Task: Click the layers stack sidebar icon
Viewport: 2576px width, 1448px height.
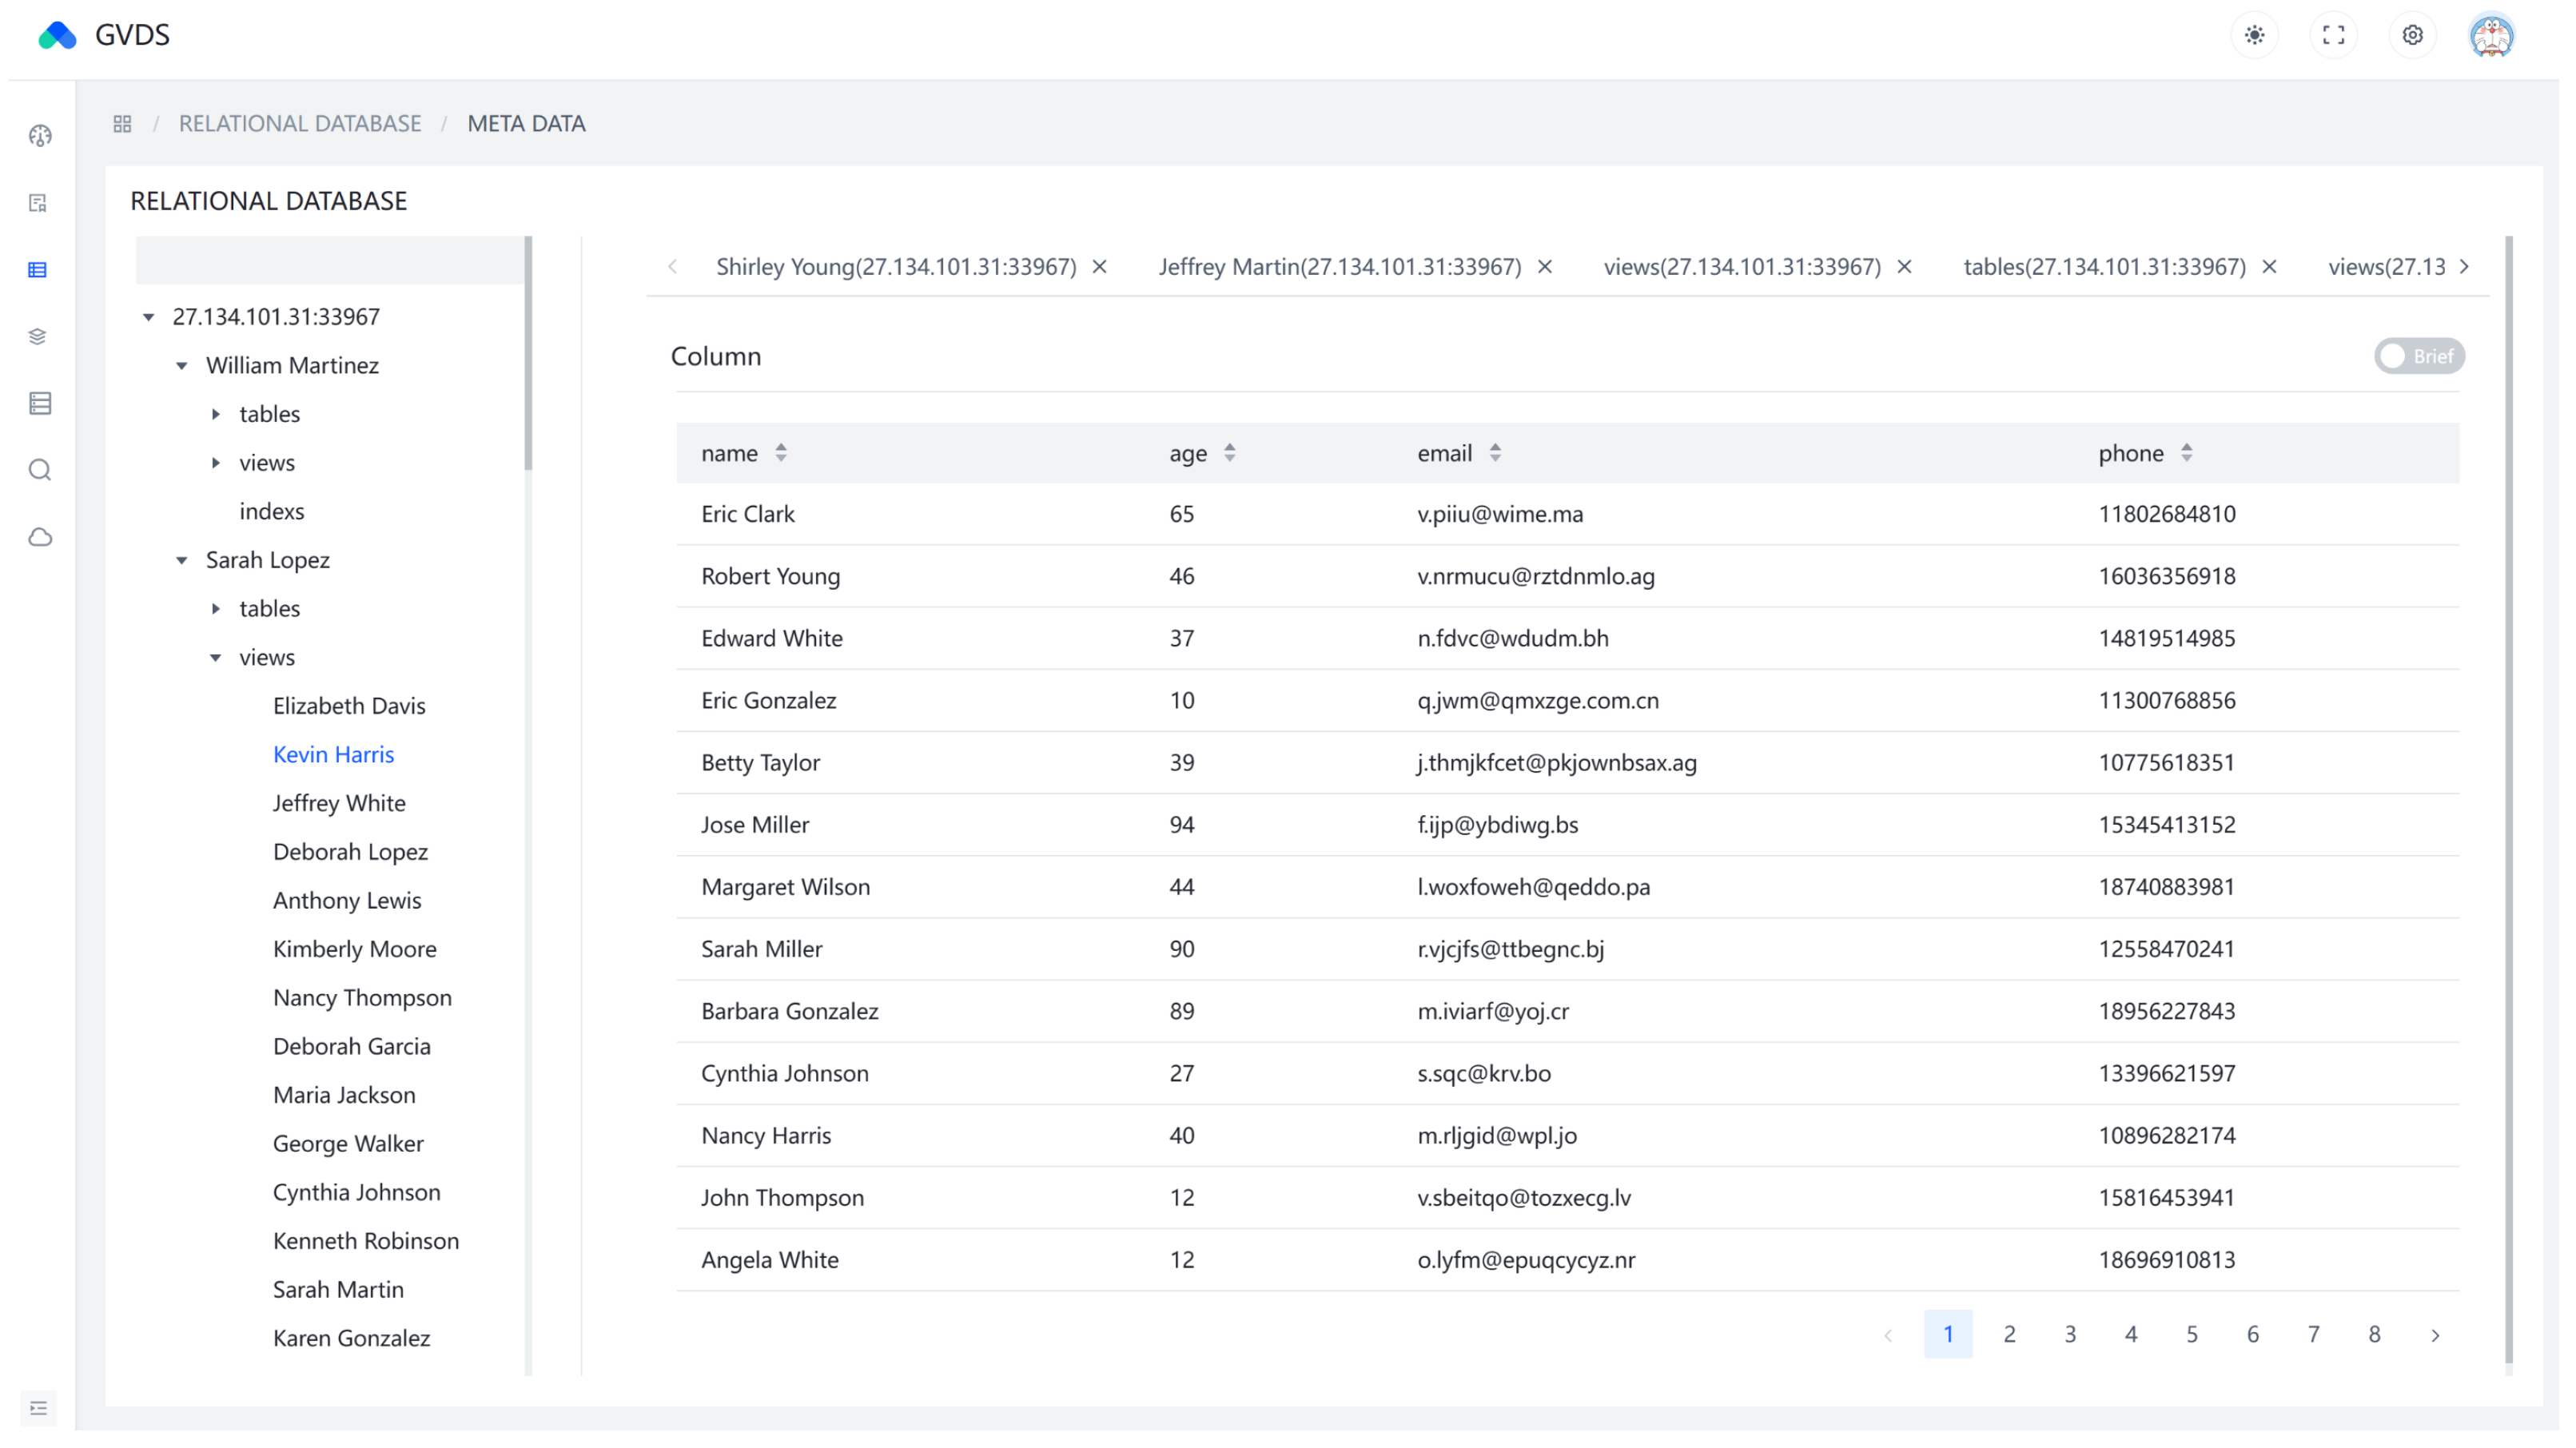Action: coord(38,336)
